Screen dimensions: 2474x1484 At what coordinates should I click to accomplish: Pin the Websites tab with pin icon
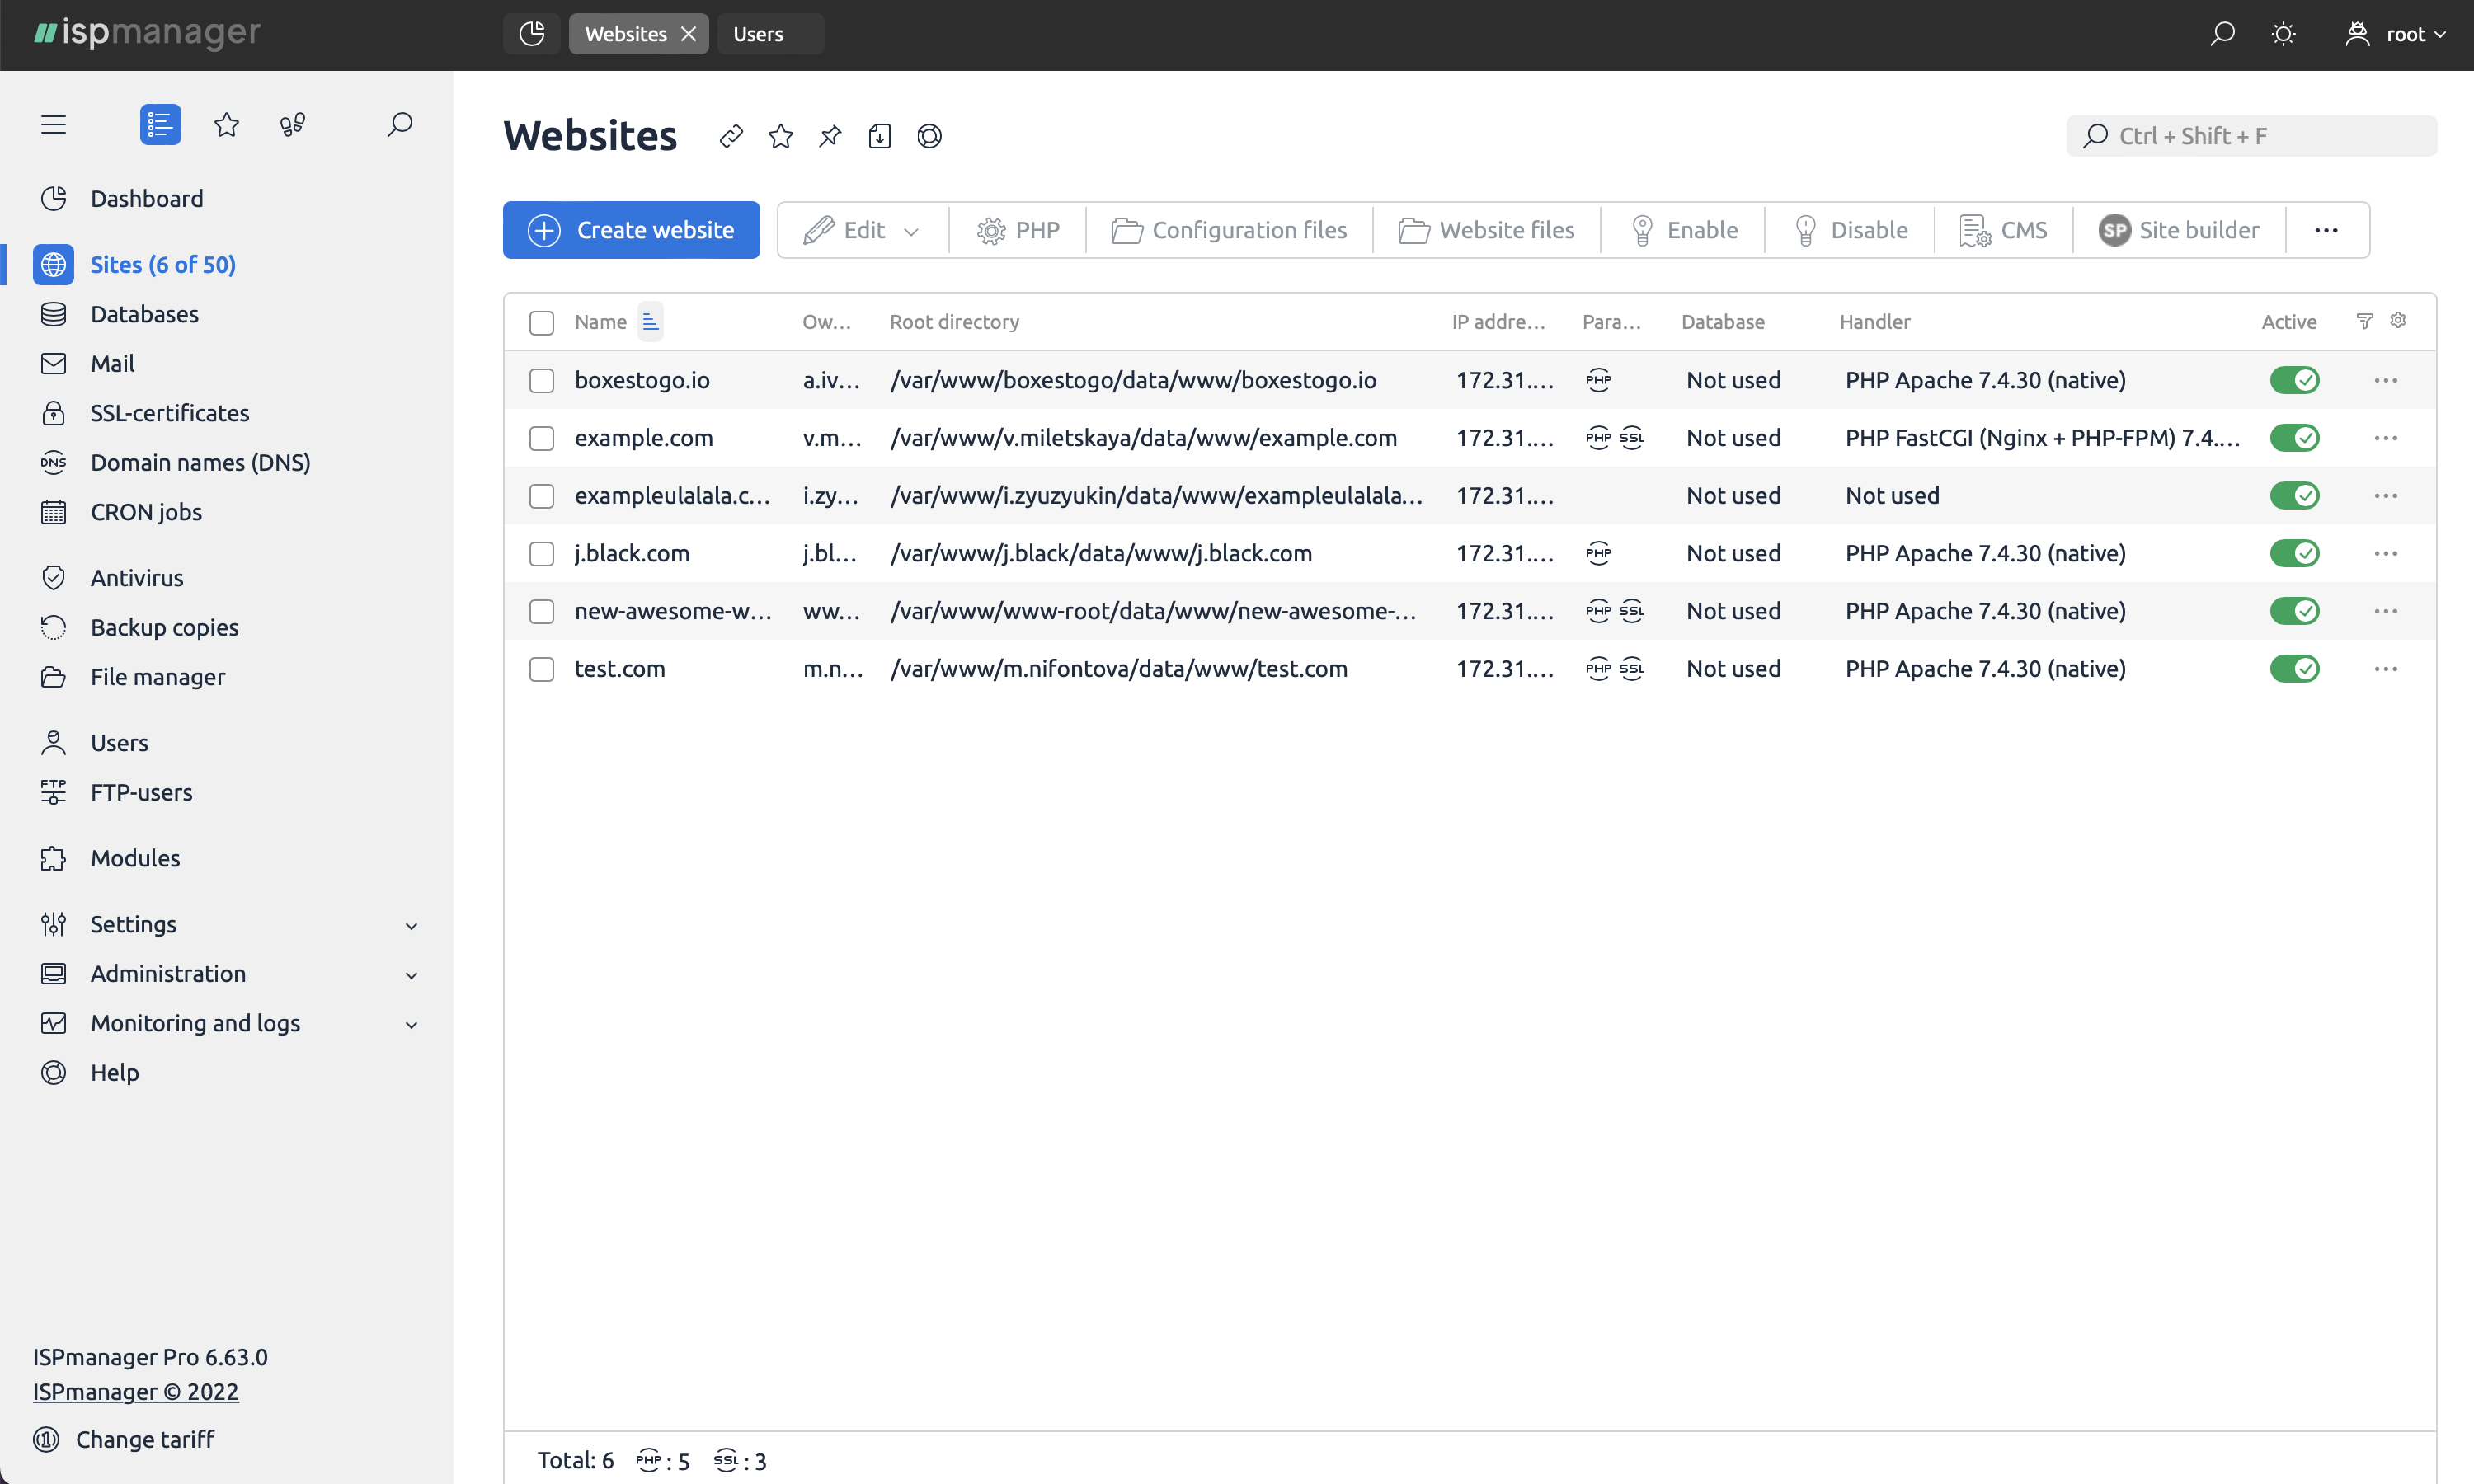point(830,136)
